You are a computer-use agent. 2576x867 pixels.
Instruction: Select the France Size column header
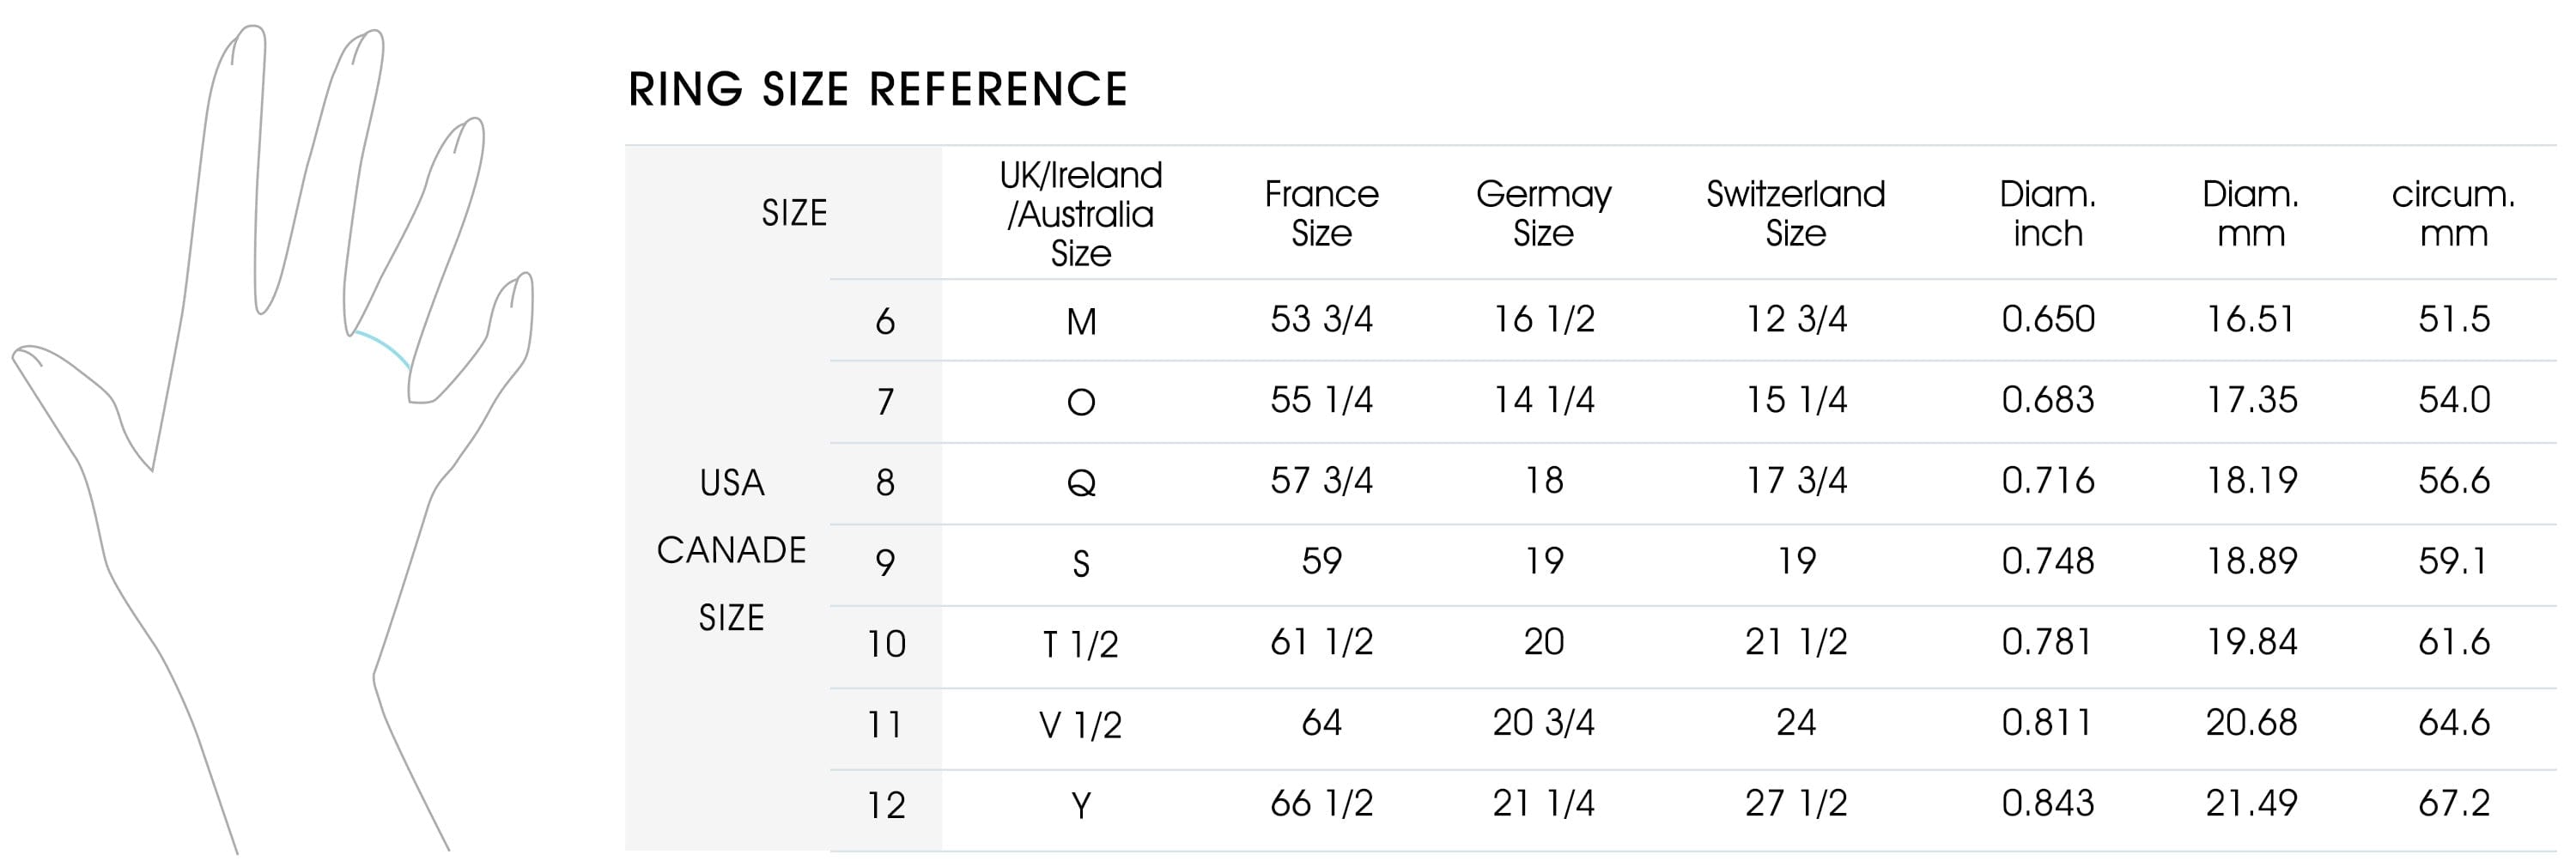point(1321,214)
